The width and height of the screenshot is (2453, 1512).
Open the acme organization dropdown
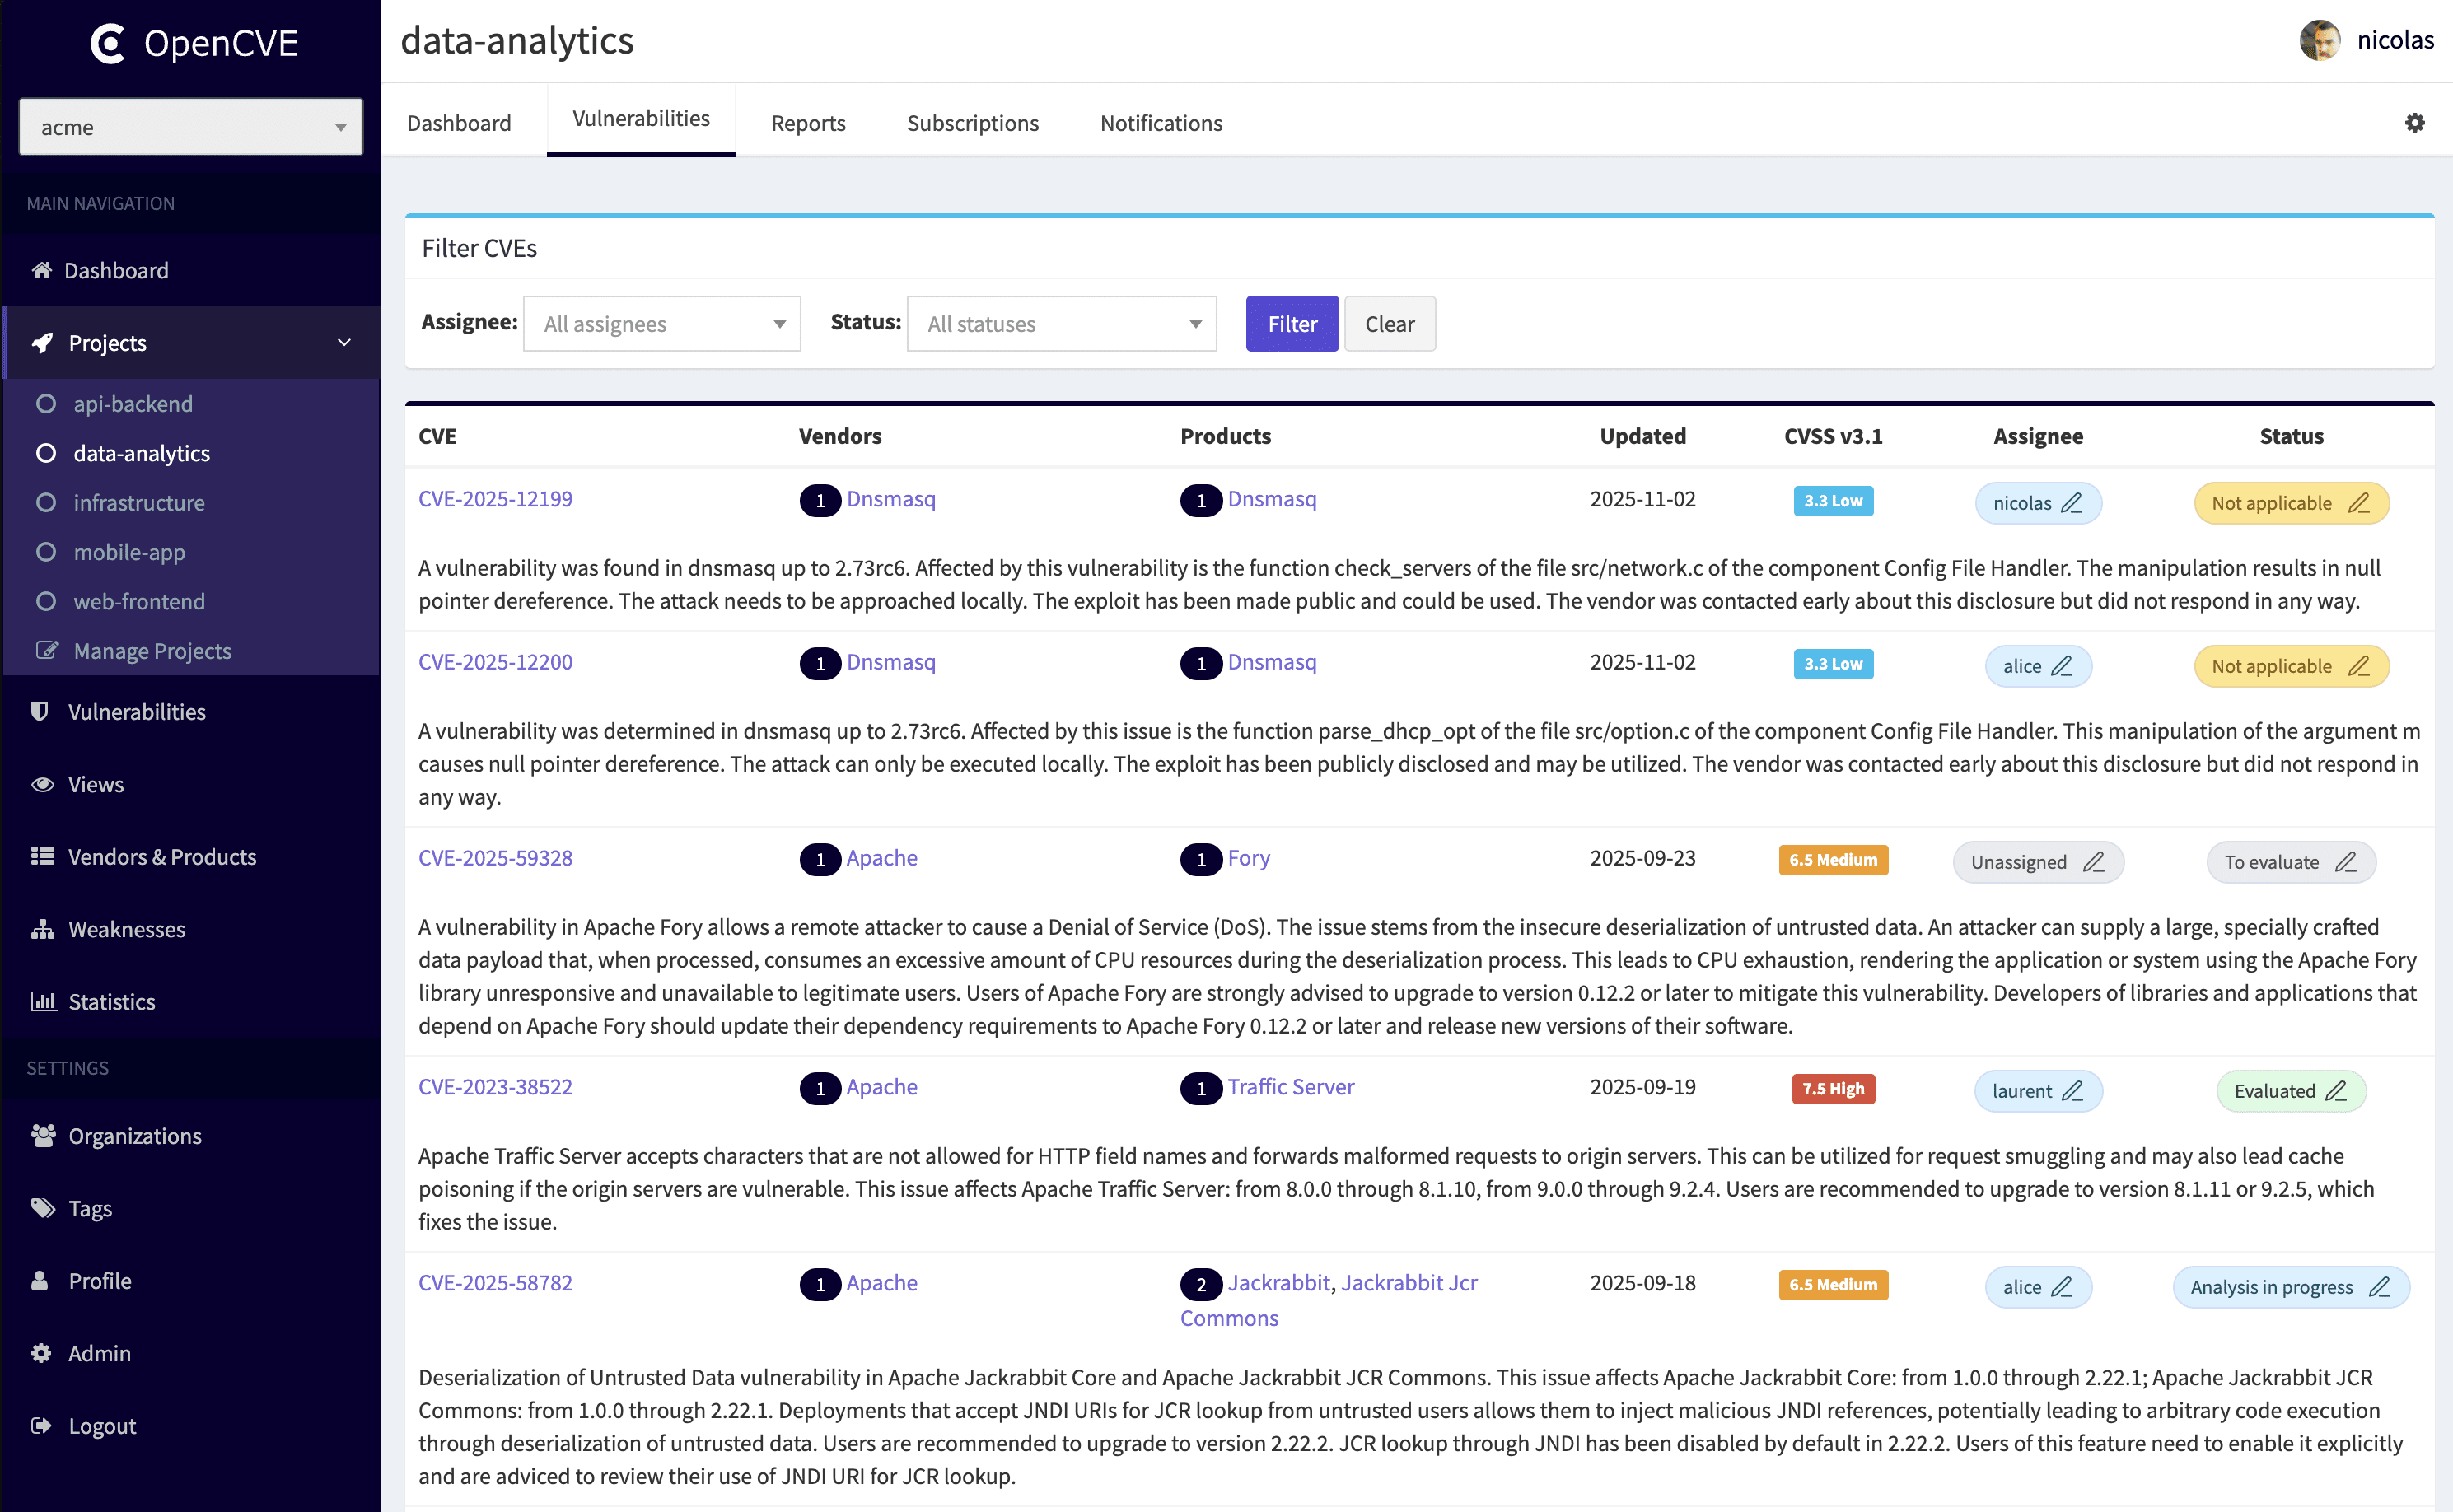pyautogui.click(x=190, y=127)
